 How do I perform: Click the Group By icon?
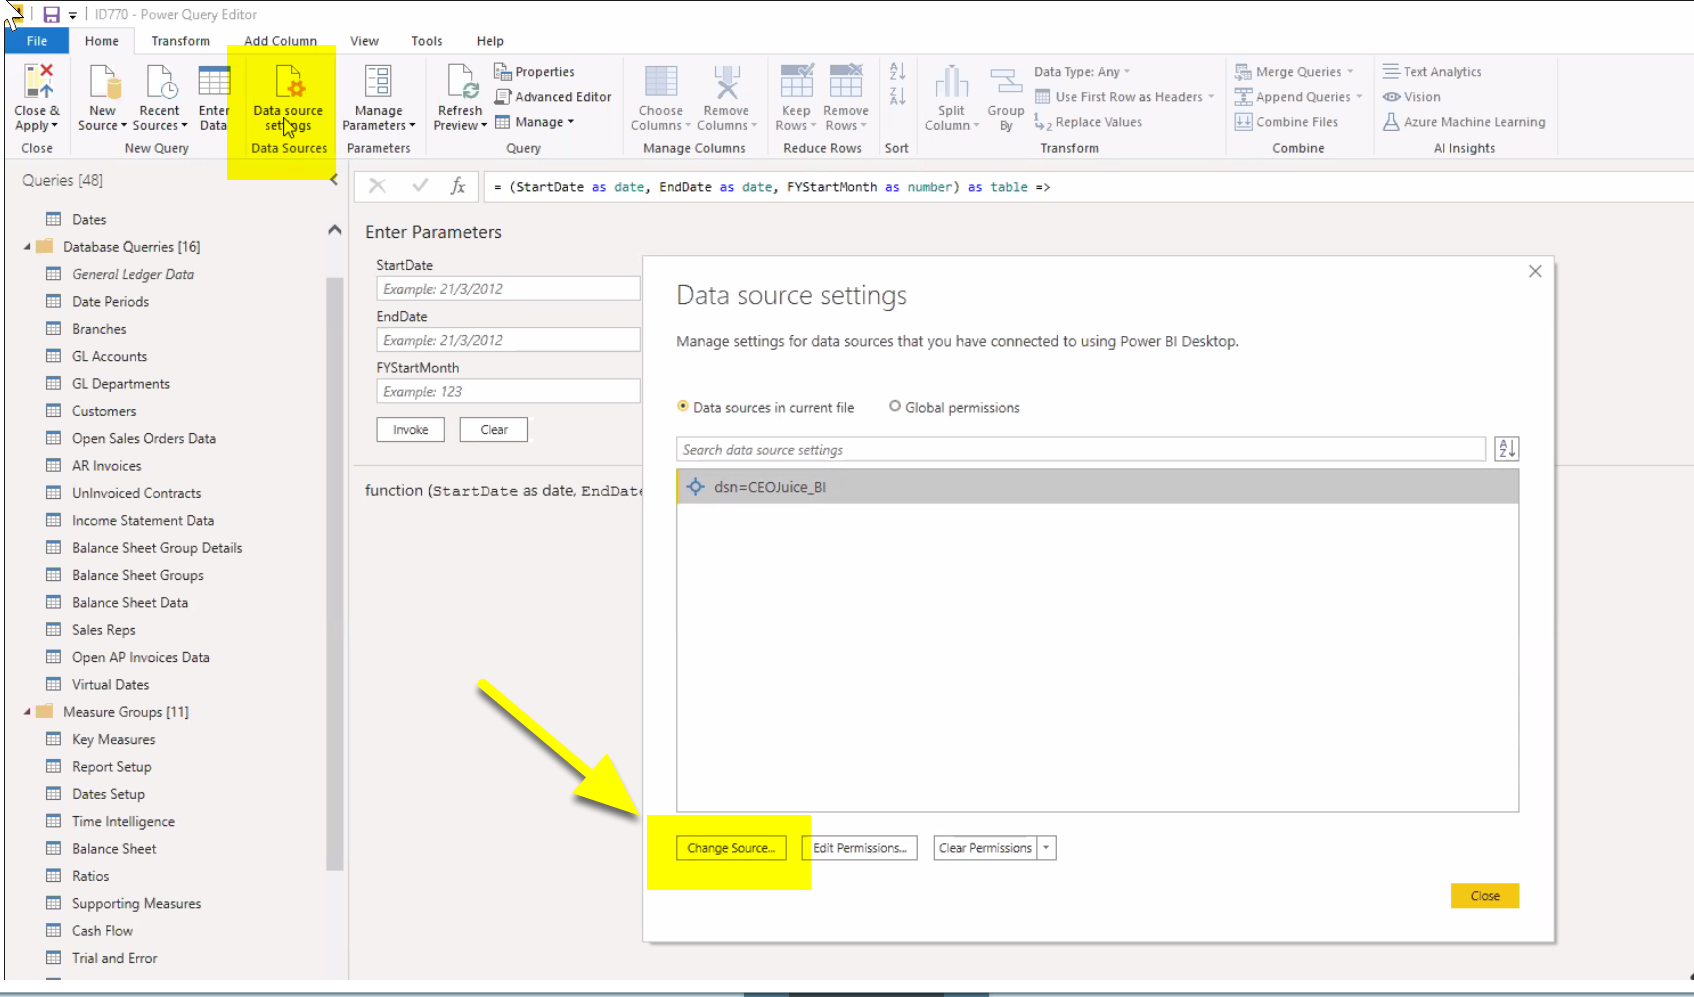(x=1006, y=81)
